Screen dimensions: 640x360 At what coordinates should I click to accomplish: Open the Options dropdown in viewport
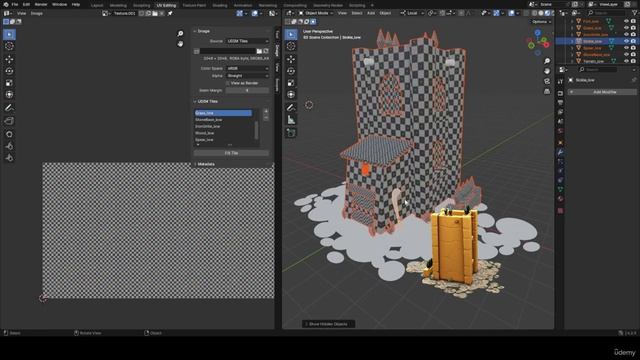541,22
